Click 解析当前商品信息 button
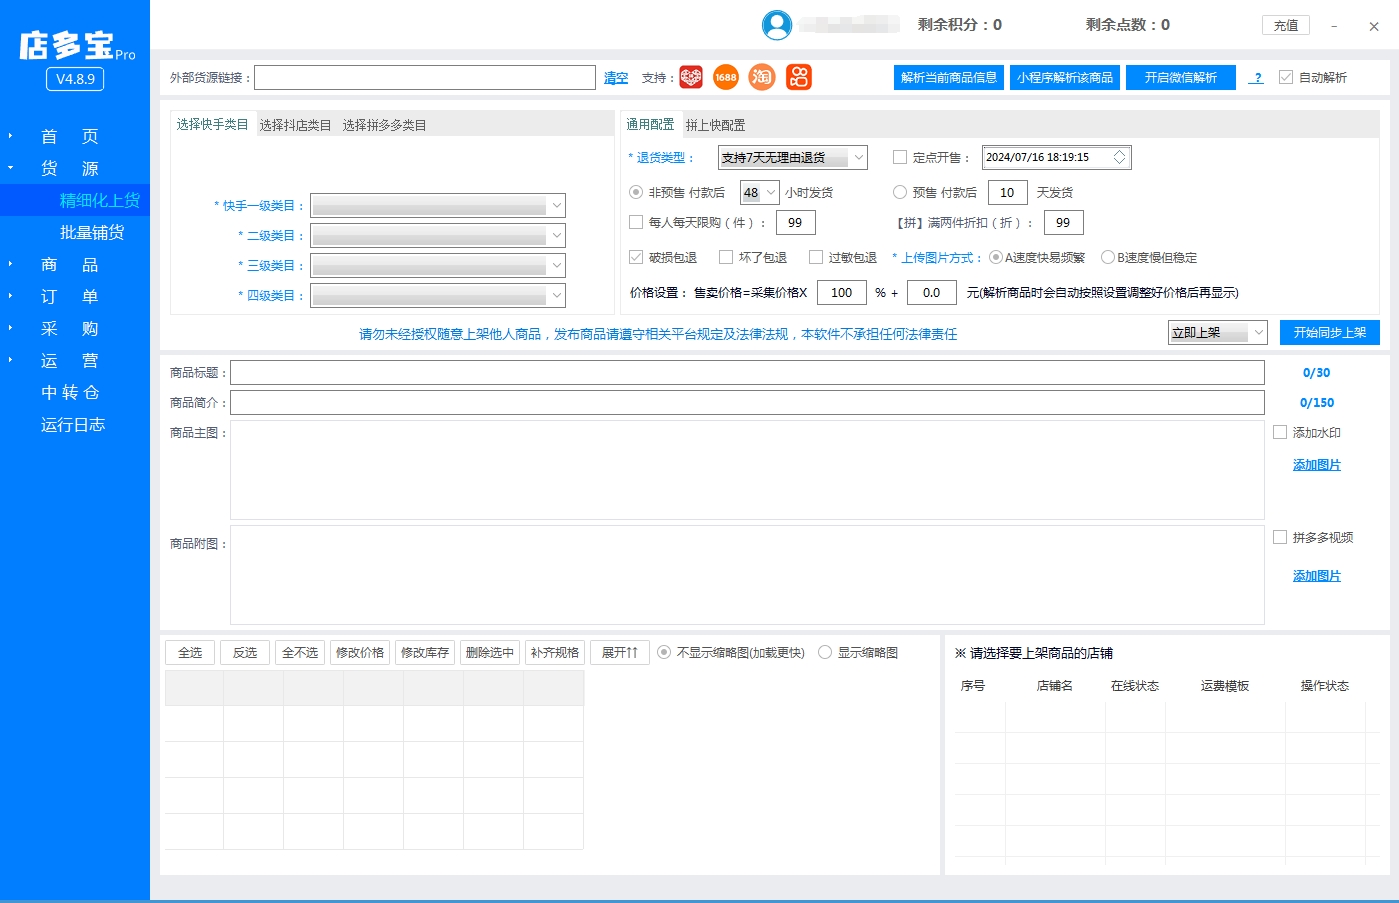Screen dimensions: 1399x903 click(x=949, y=77)
